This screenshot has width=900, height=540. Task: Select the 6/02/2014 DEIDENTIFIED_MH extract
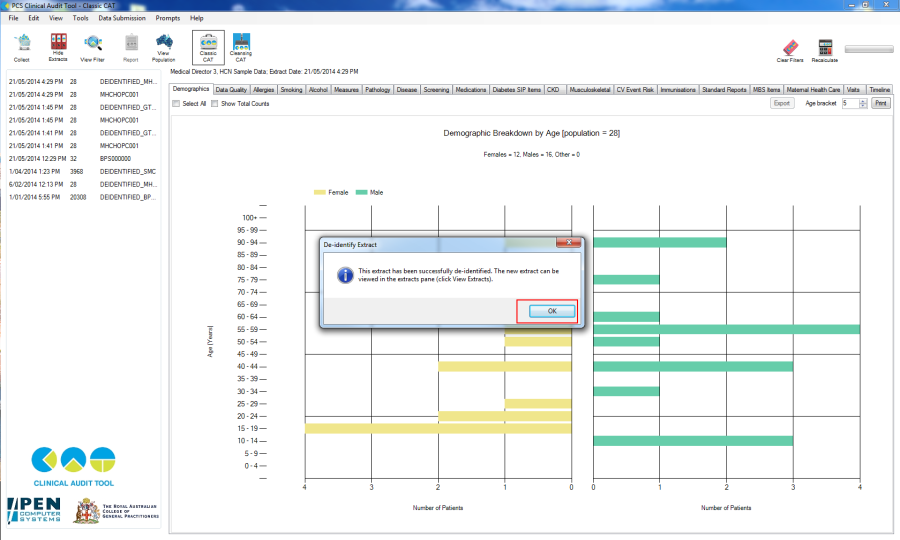click(83, 185)
